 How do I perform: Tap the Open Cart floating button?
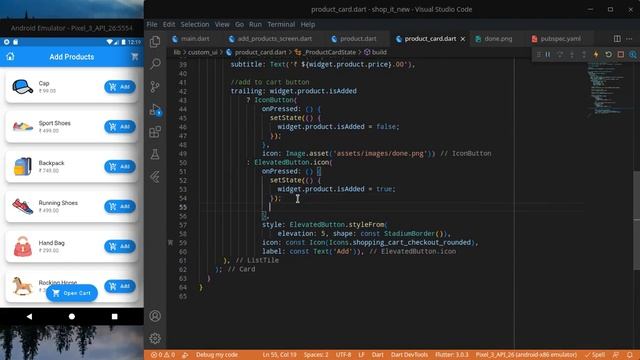pos(72,293)
